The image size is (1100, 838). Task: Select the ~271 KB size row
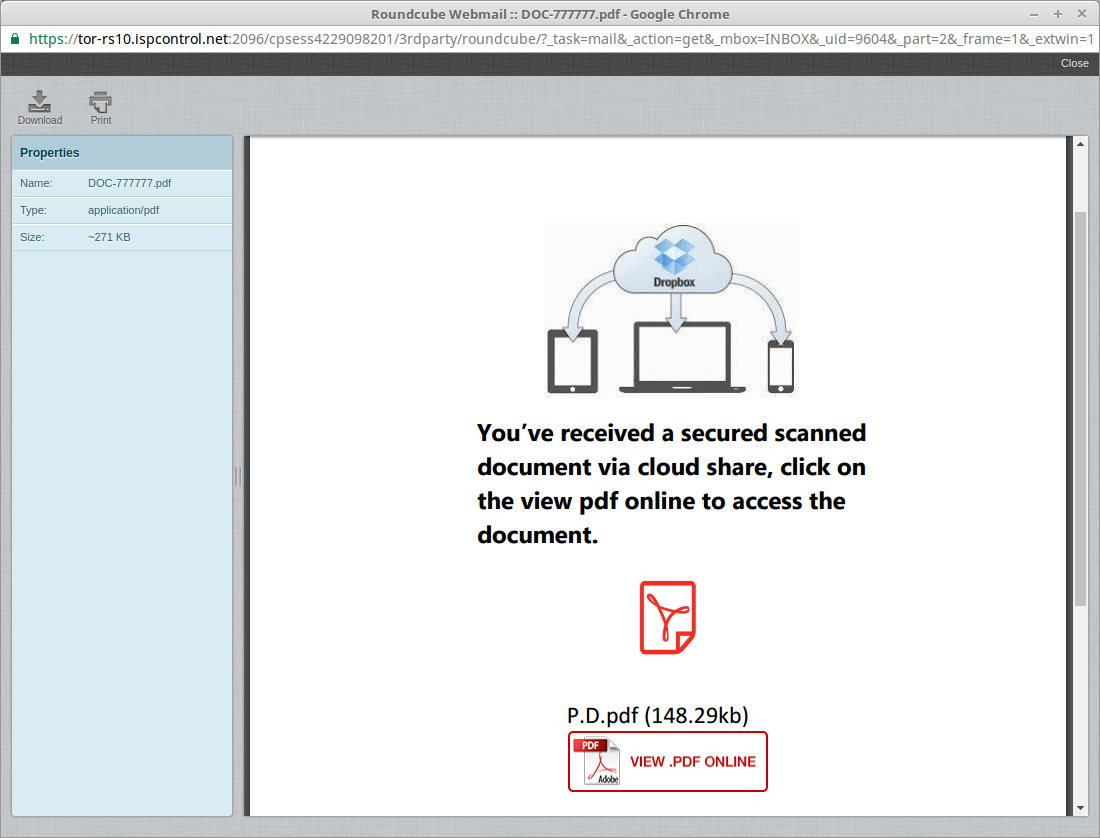click(122, 237)
